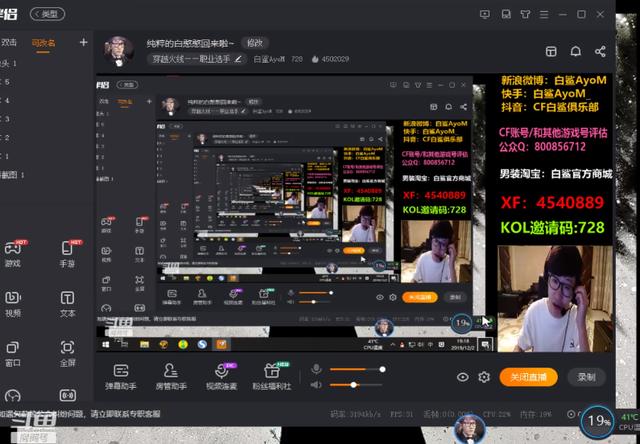Click the small circle icon right of 内存 in status bar

[571, 414]
